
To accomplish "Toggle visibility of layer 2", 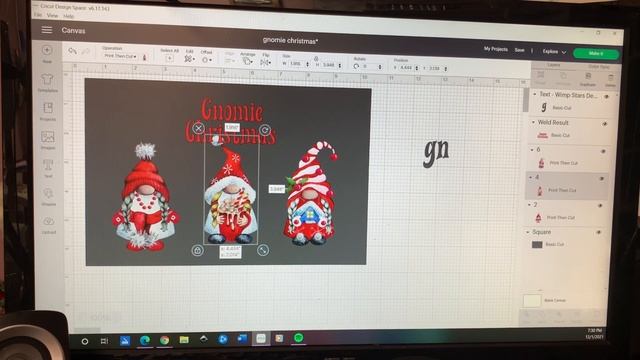I will [x=600, y=206].
